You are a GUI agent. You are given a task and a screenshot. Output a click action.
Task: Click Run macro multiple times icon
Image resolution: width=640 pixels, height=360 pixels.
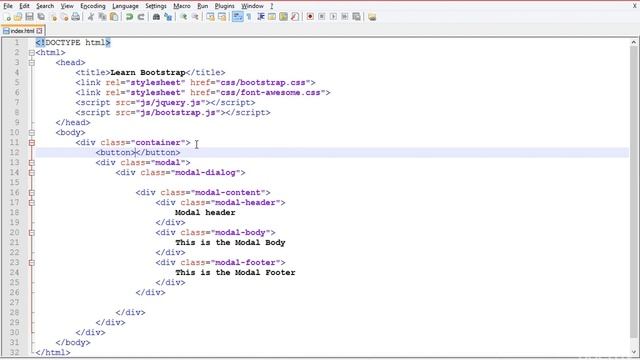click(345, 17)
